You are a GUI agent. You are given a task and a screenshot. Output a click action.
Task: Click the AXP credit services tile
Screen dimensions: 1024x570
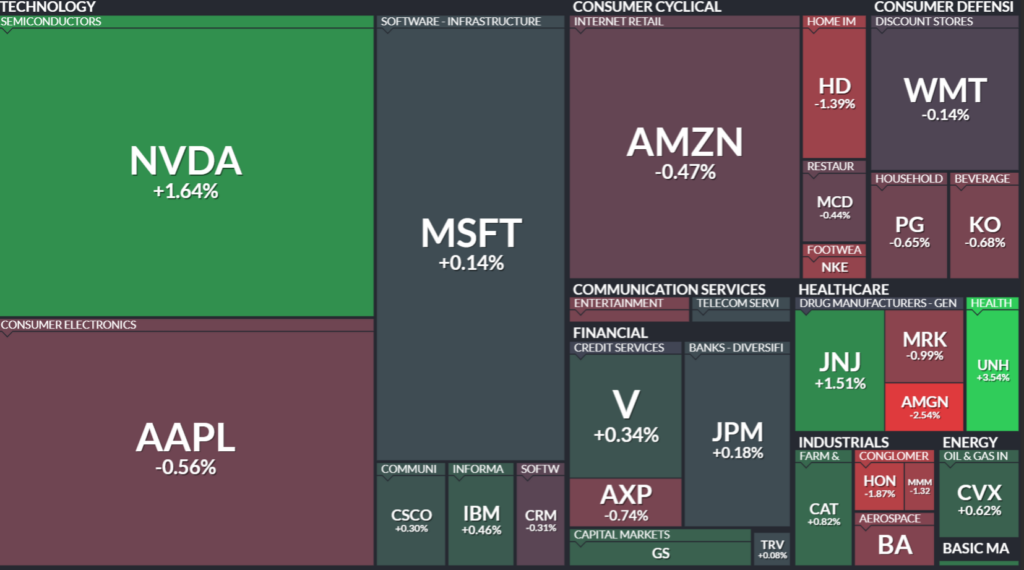click(x=625, y=501)
